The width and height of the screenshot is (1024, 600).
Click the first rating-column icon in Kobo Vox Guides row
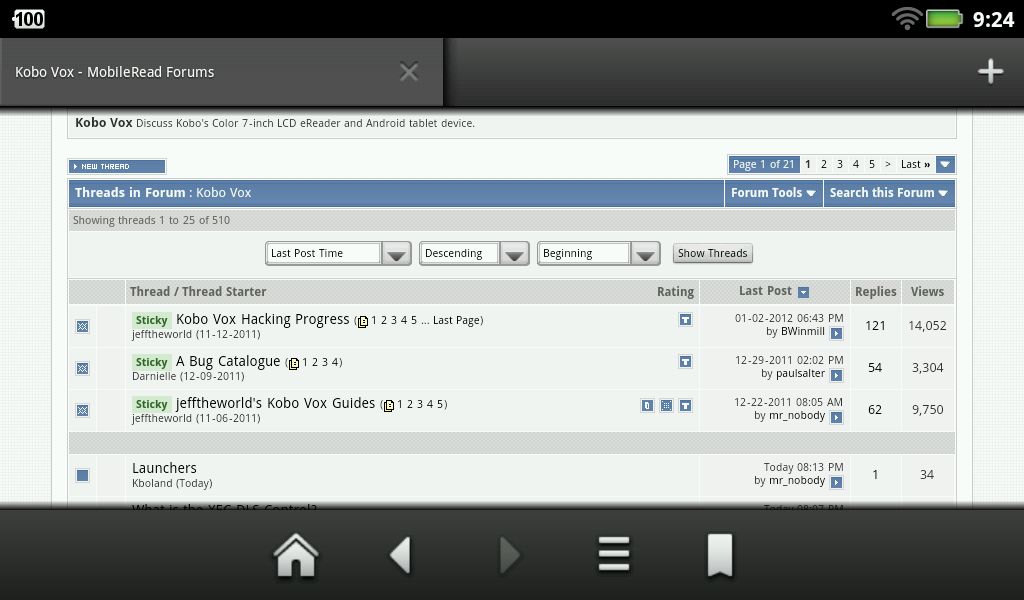coord(647,405)
